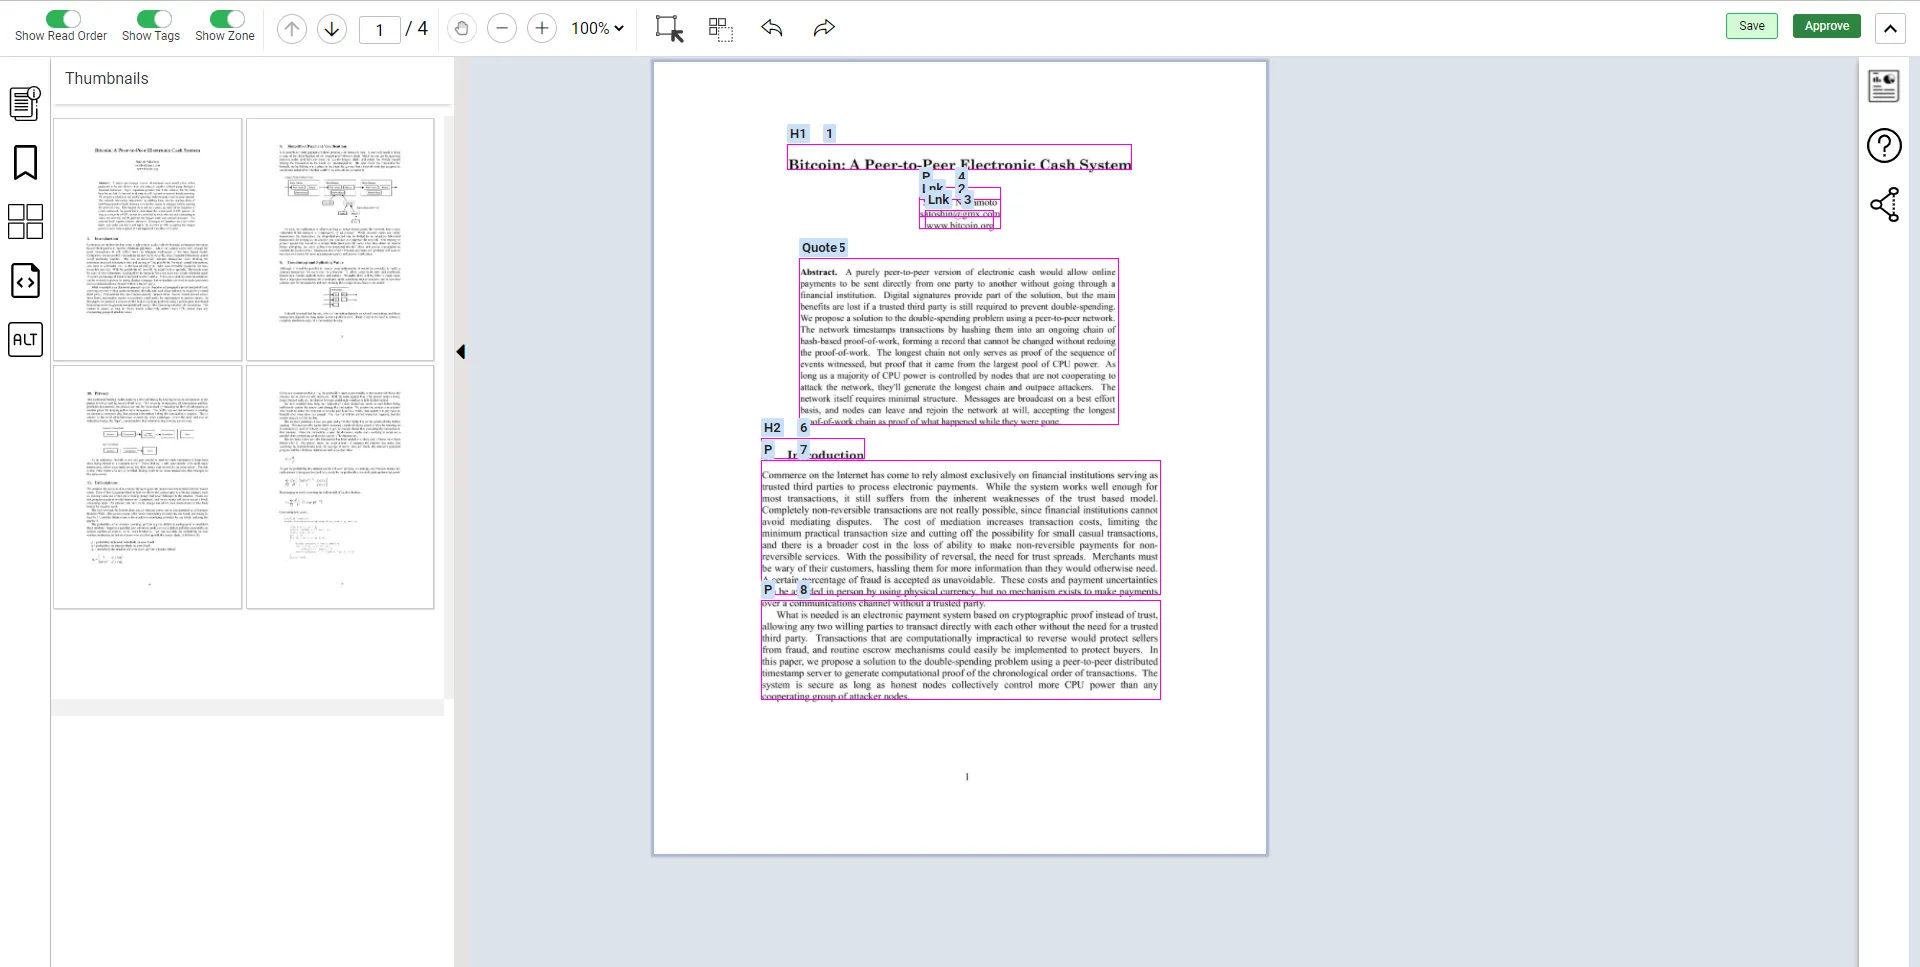Click the Save button
This screenshot has height=967, width=1920.
coord(1752,25)
